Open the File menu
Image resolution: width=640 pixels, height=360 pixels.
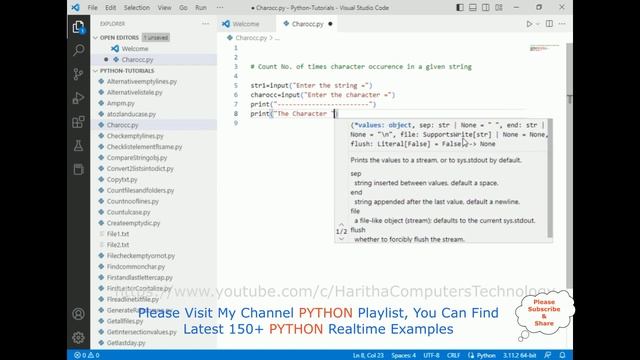[93, 8]
